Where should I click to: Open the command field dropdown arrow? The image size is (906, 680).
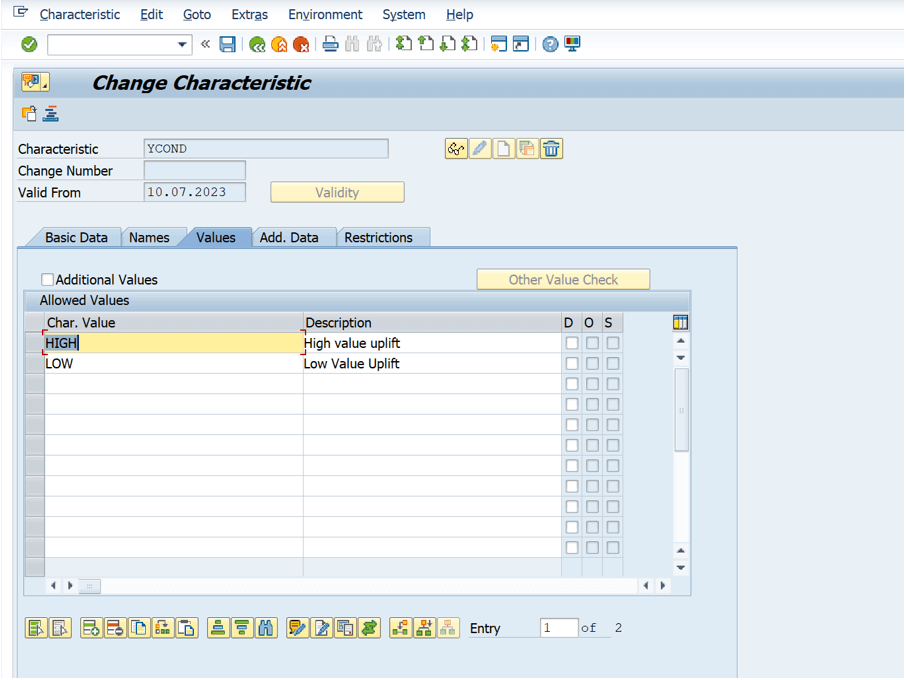[182, 44]
